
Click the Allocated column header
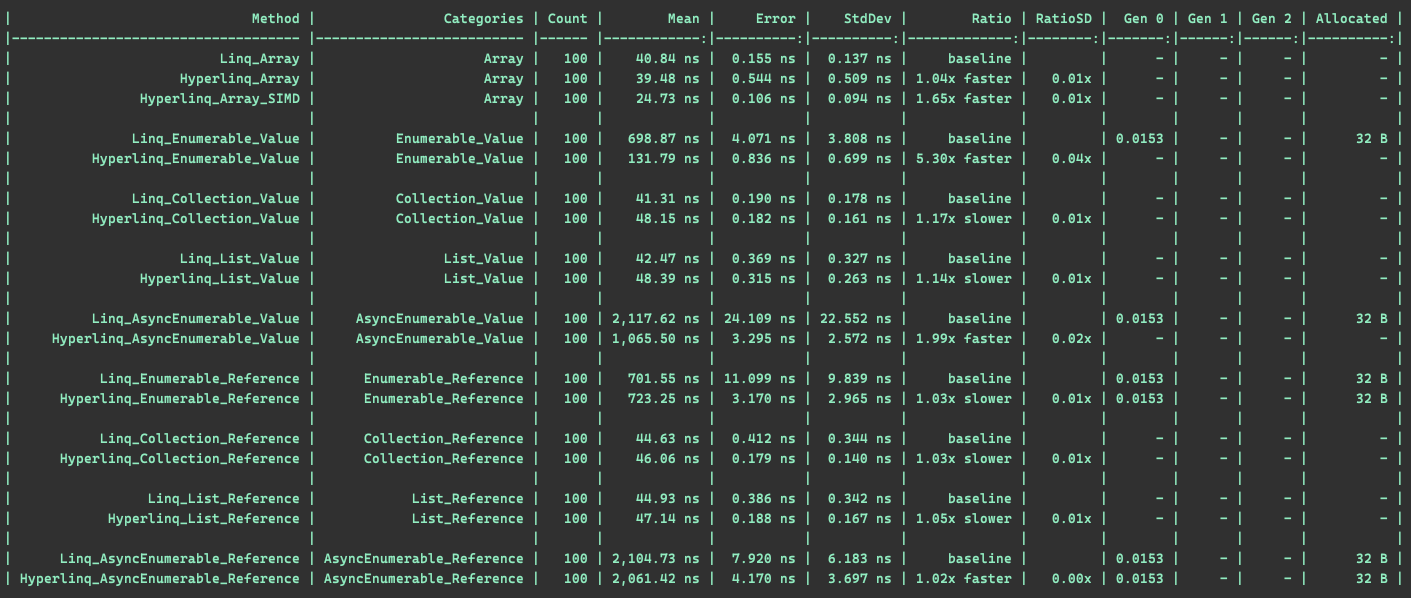[x=1352, y=18]
